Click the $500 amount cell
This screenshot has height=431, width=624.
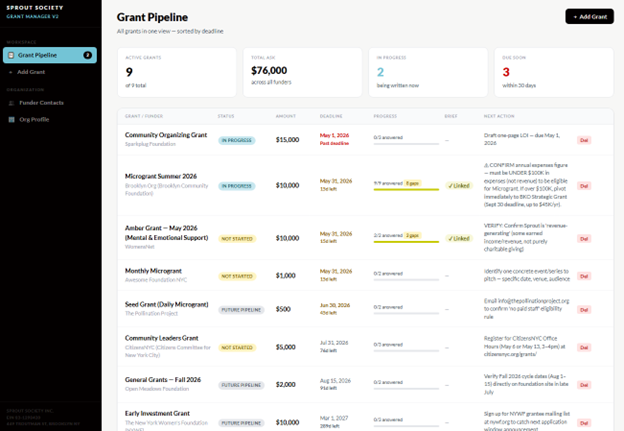pyautogui.click(x=283, y=309)
